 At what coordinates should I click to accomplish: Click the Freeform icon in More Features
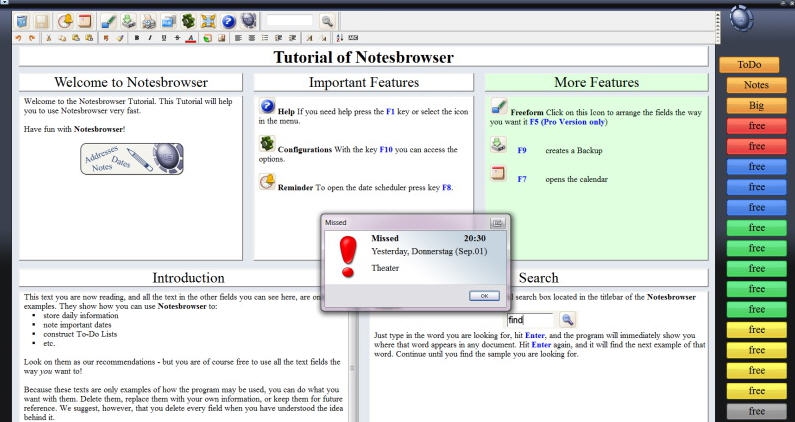point(499,107)
